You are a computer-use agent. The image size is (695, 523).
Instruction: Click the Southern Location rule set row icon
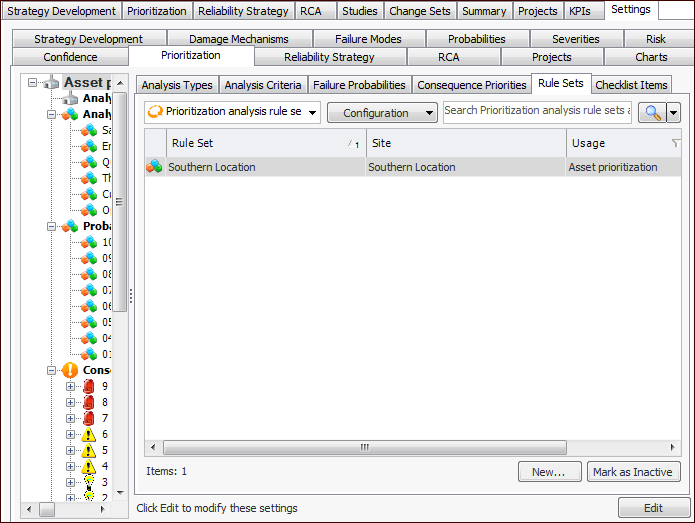[x=154, y=167]
